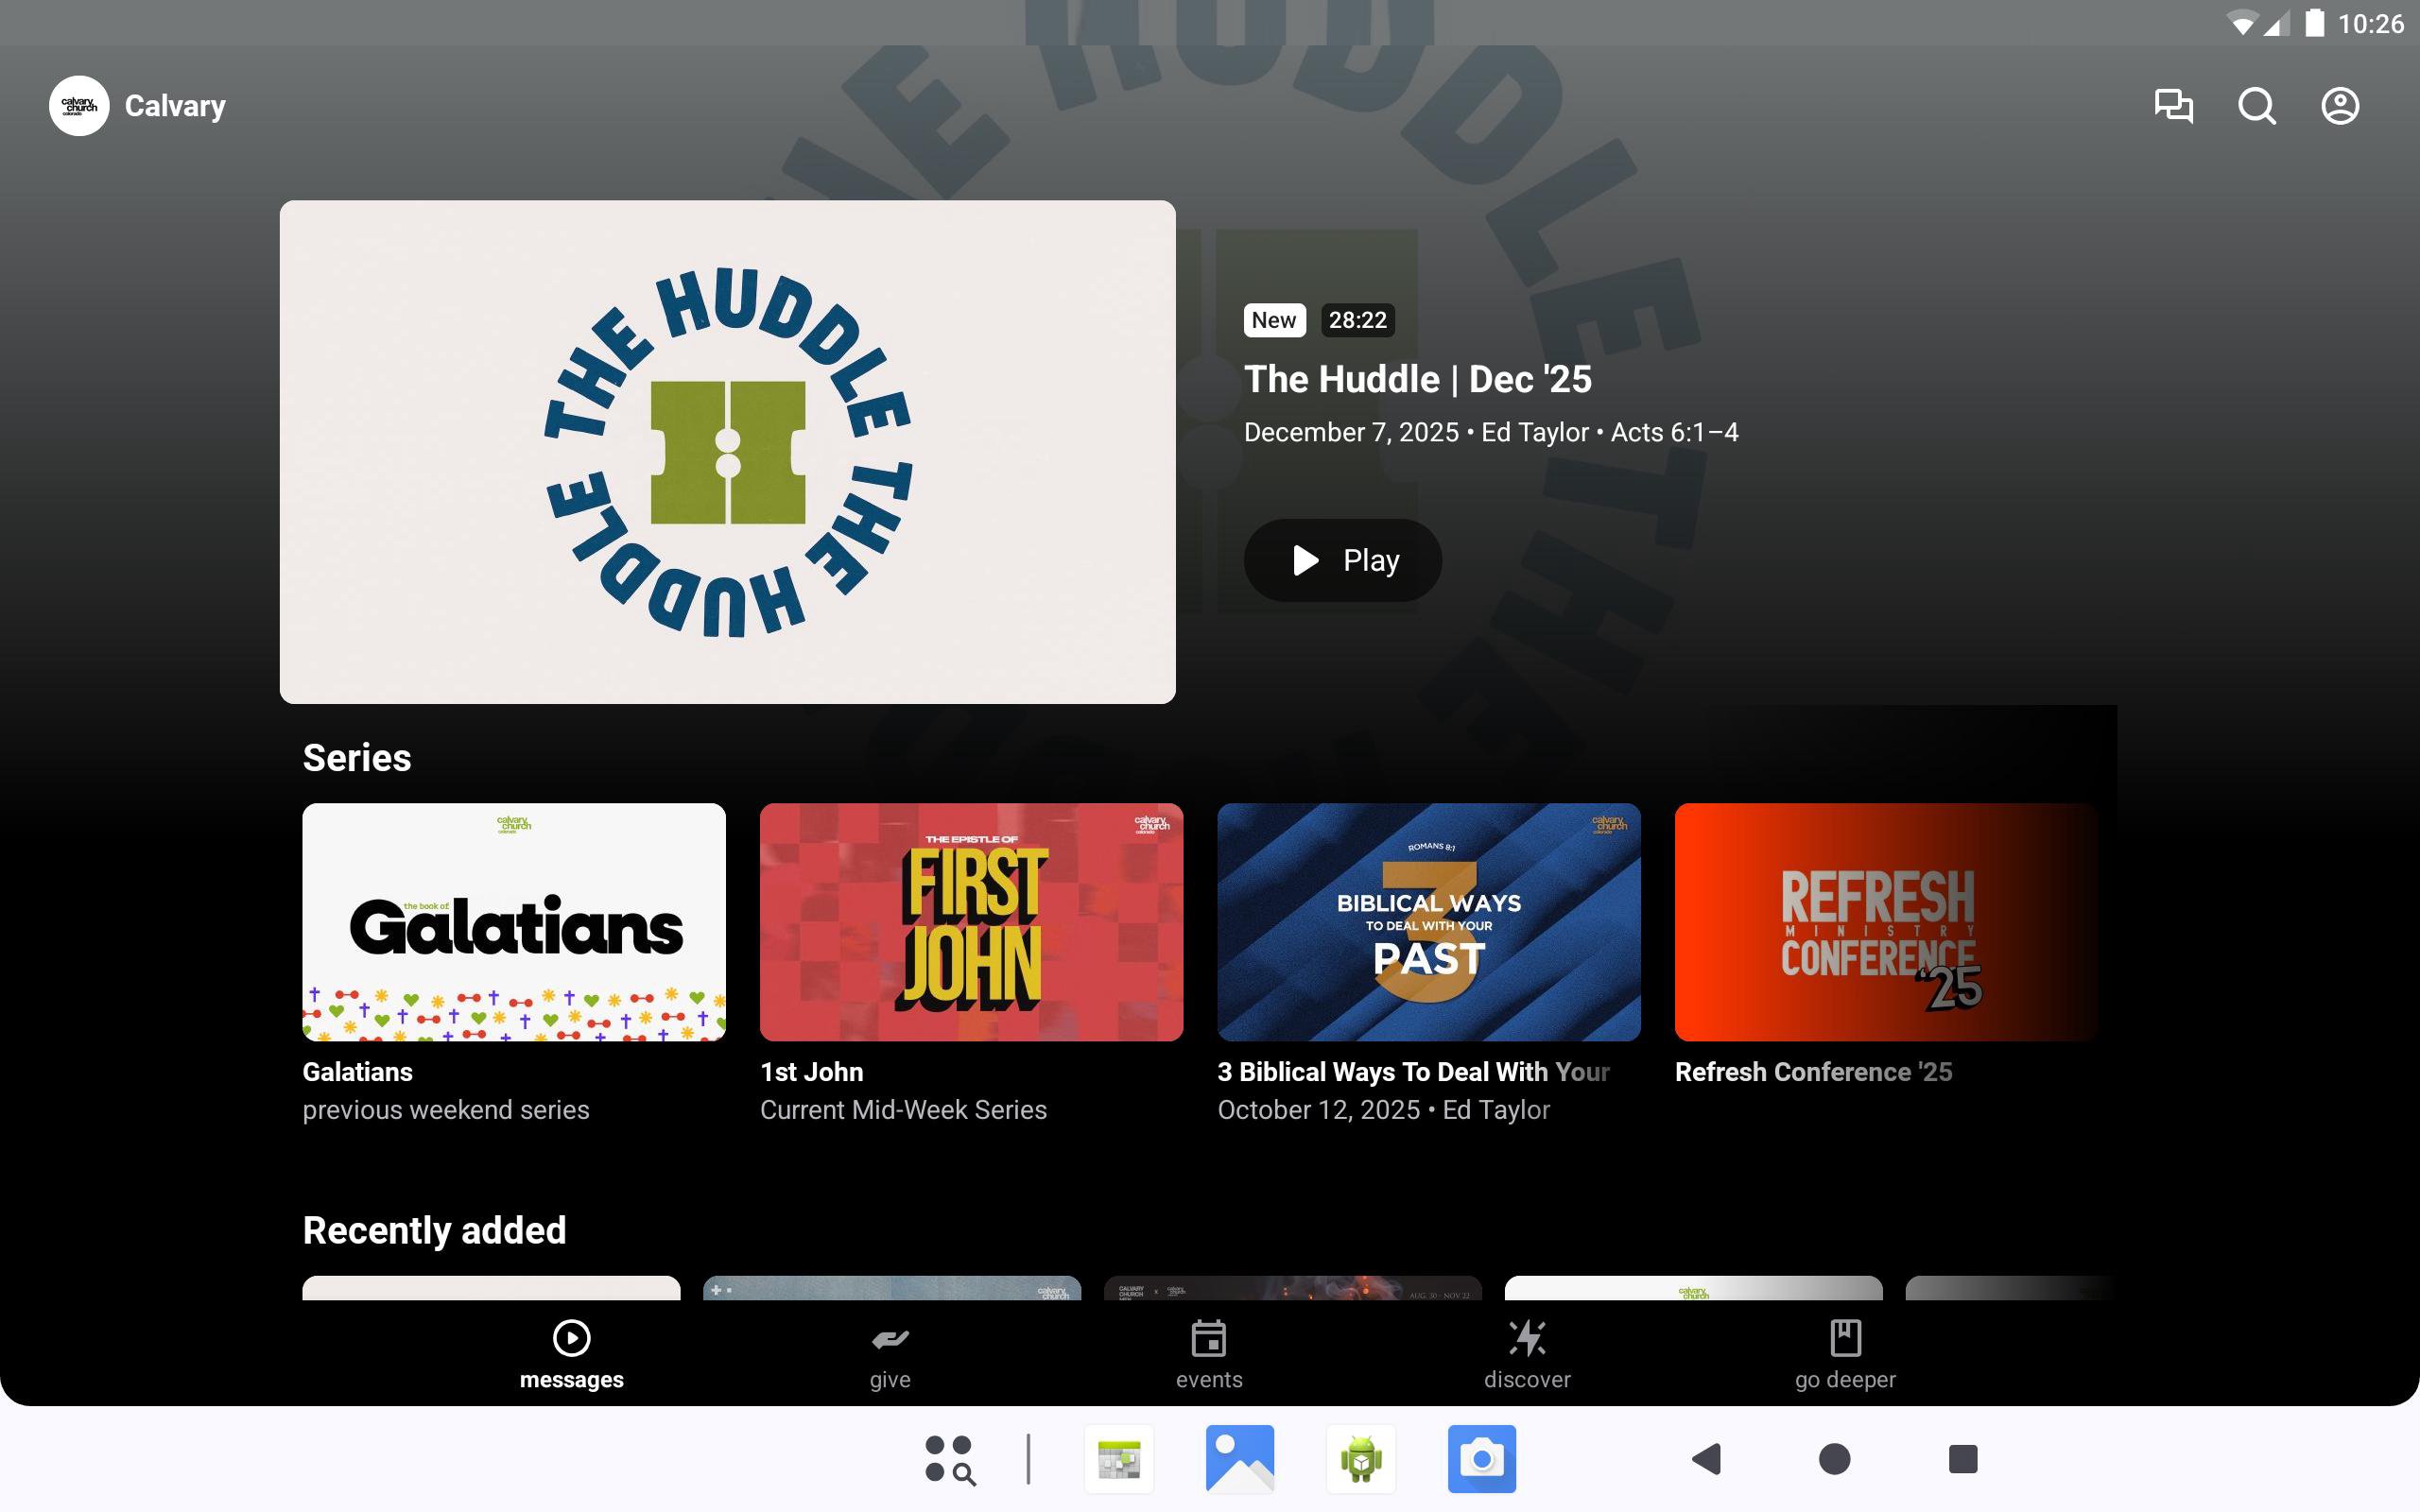The image size is (2420, 1512).
Task: Open the Galatians series thumbnail
Action: tap(514, 921)
